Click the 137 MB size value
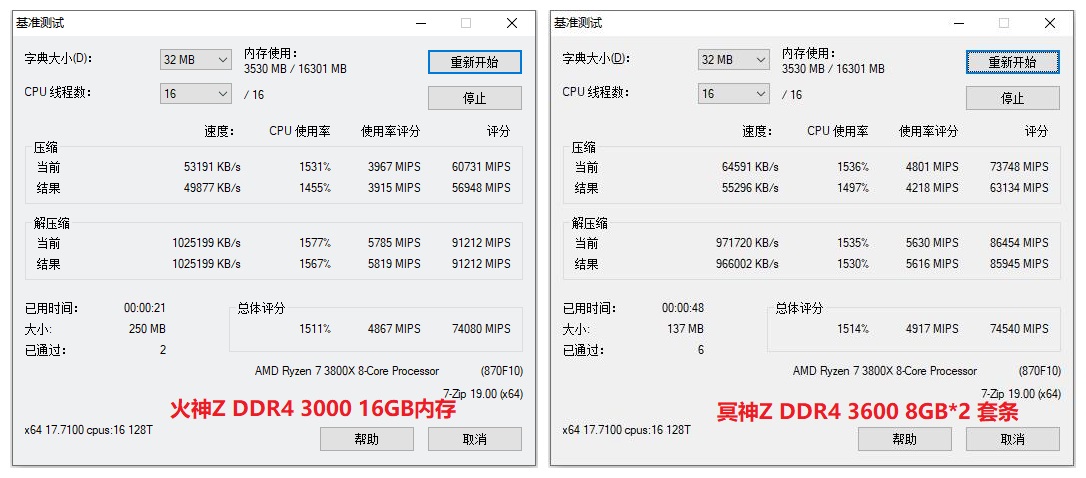Screen dimensions: 1086x478 685,328
